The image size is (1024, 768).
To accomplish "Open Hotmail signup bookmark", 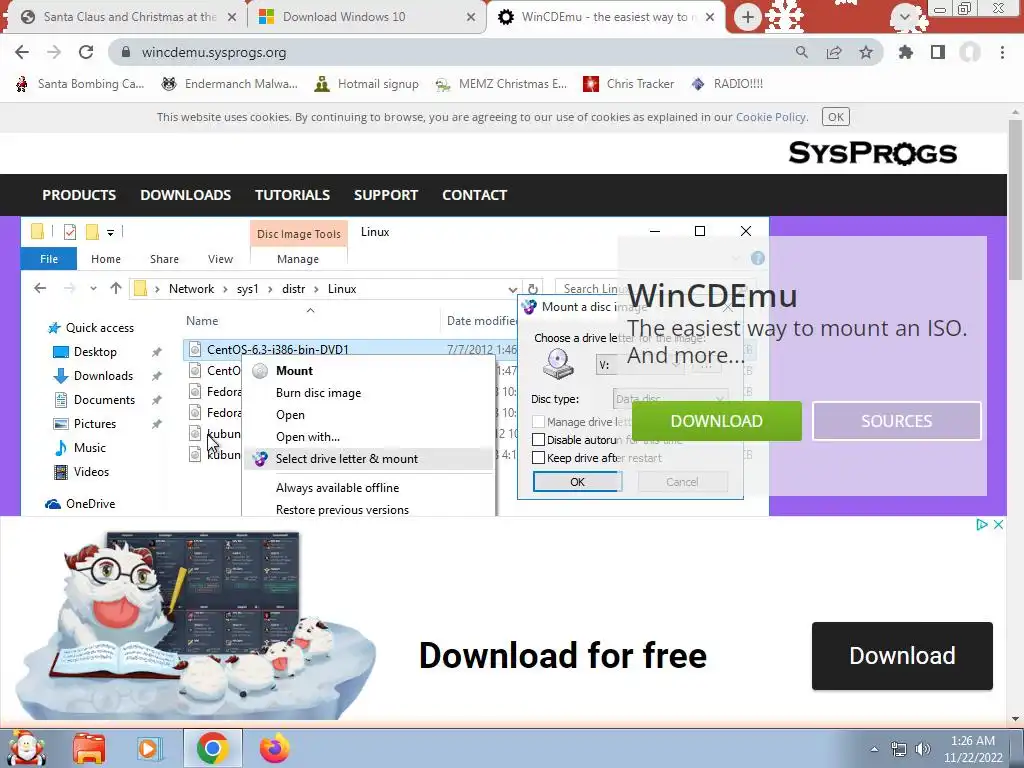I will point(367,84).
